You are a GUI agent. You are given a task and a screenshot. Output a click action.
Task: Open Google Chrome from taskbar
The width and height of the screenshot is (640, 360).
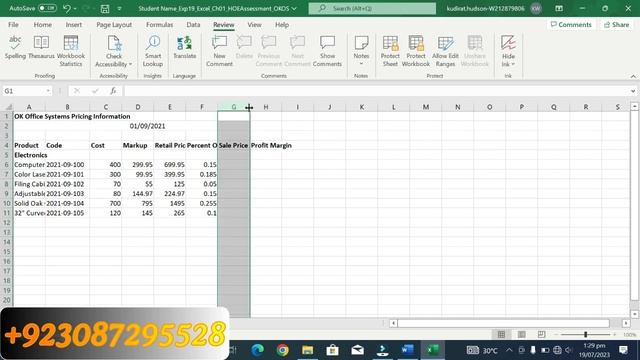click(282, 350)
